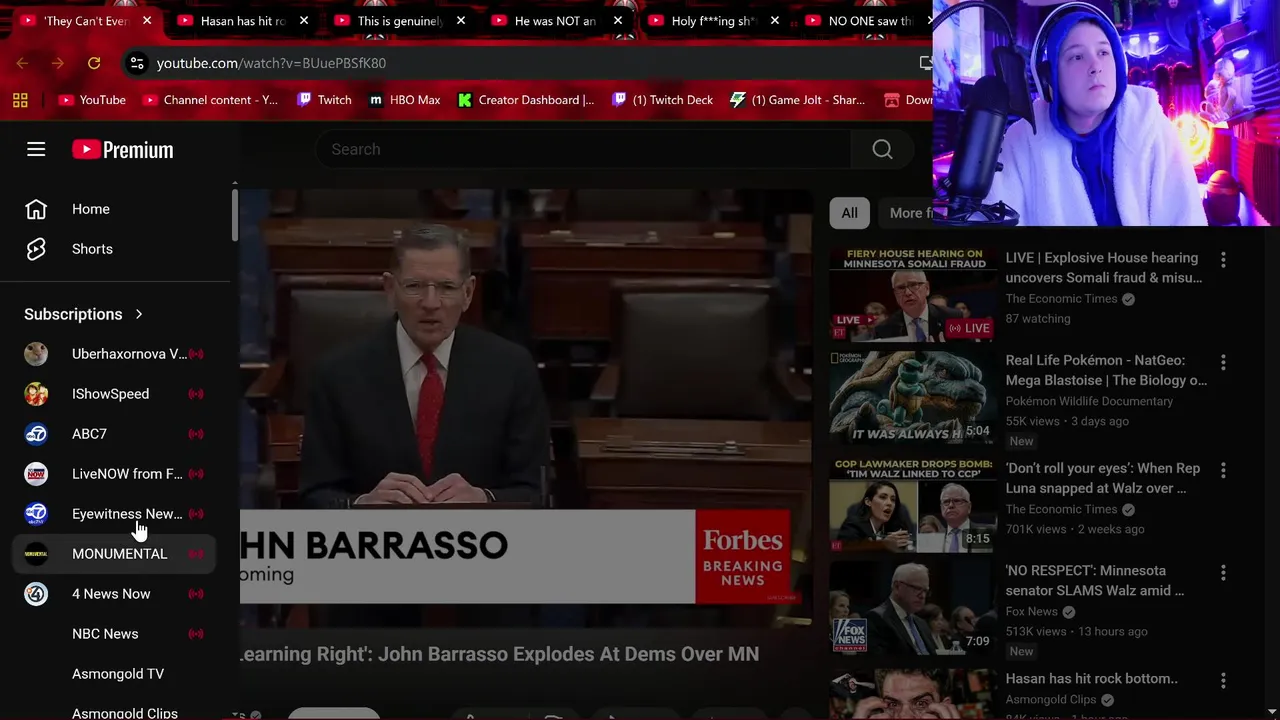This screenshot has width=1280, height=720.
Task: Open the YouTube guide hamburger menu
Action: pyautogui.click(x=36, y=149)
